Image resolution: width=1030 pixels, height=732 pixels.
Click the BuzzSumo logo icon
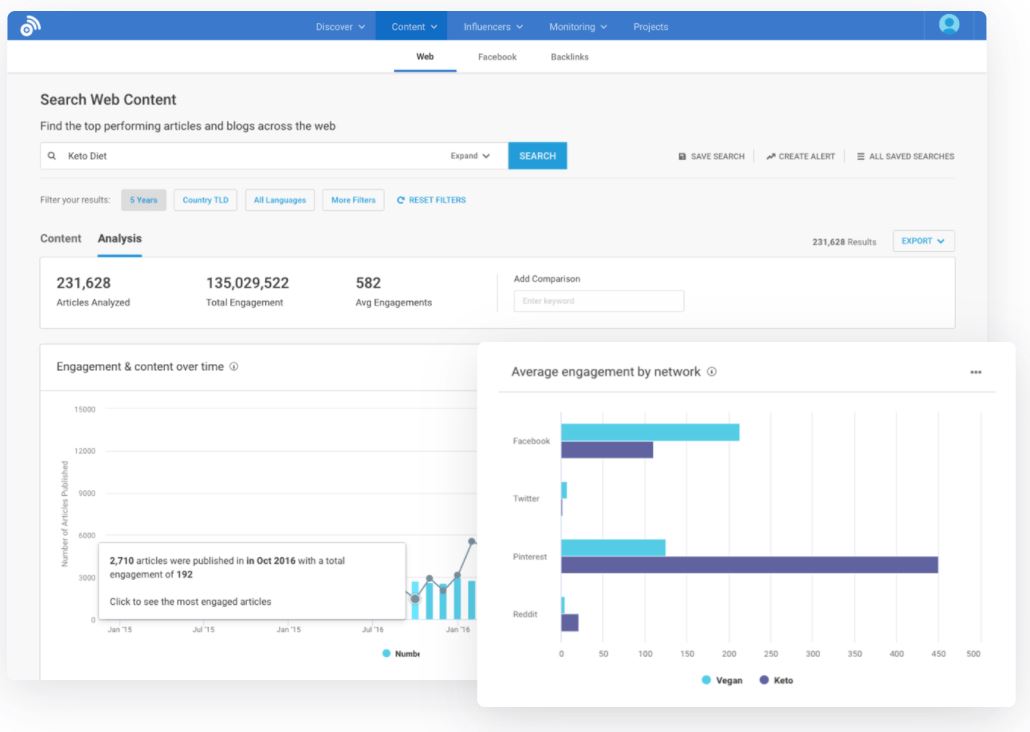click(30, 26)
